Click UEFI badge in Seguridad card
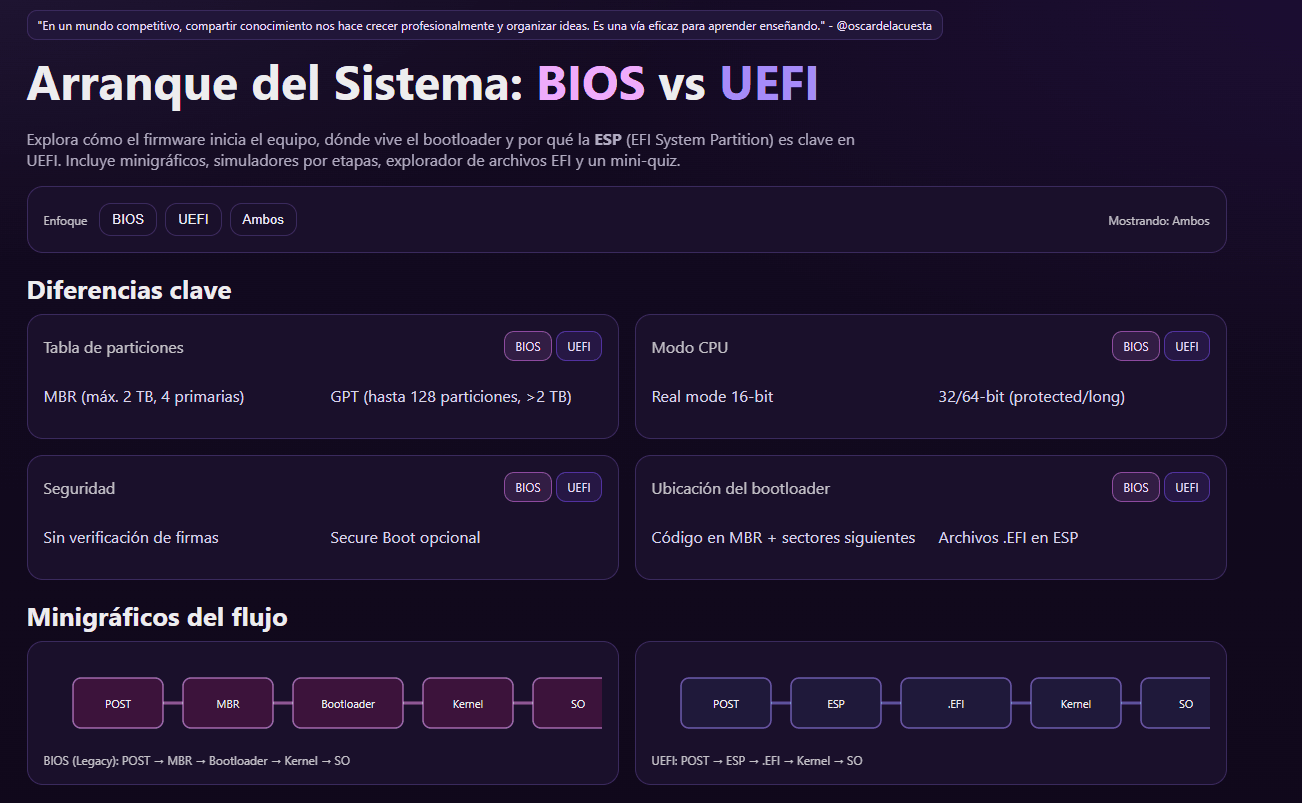Screen dimensions: 1302x803 click(579, 488)
